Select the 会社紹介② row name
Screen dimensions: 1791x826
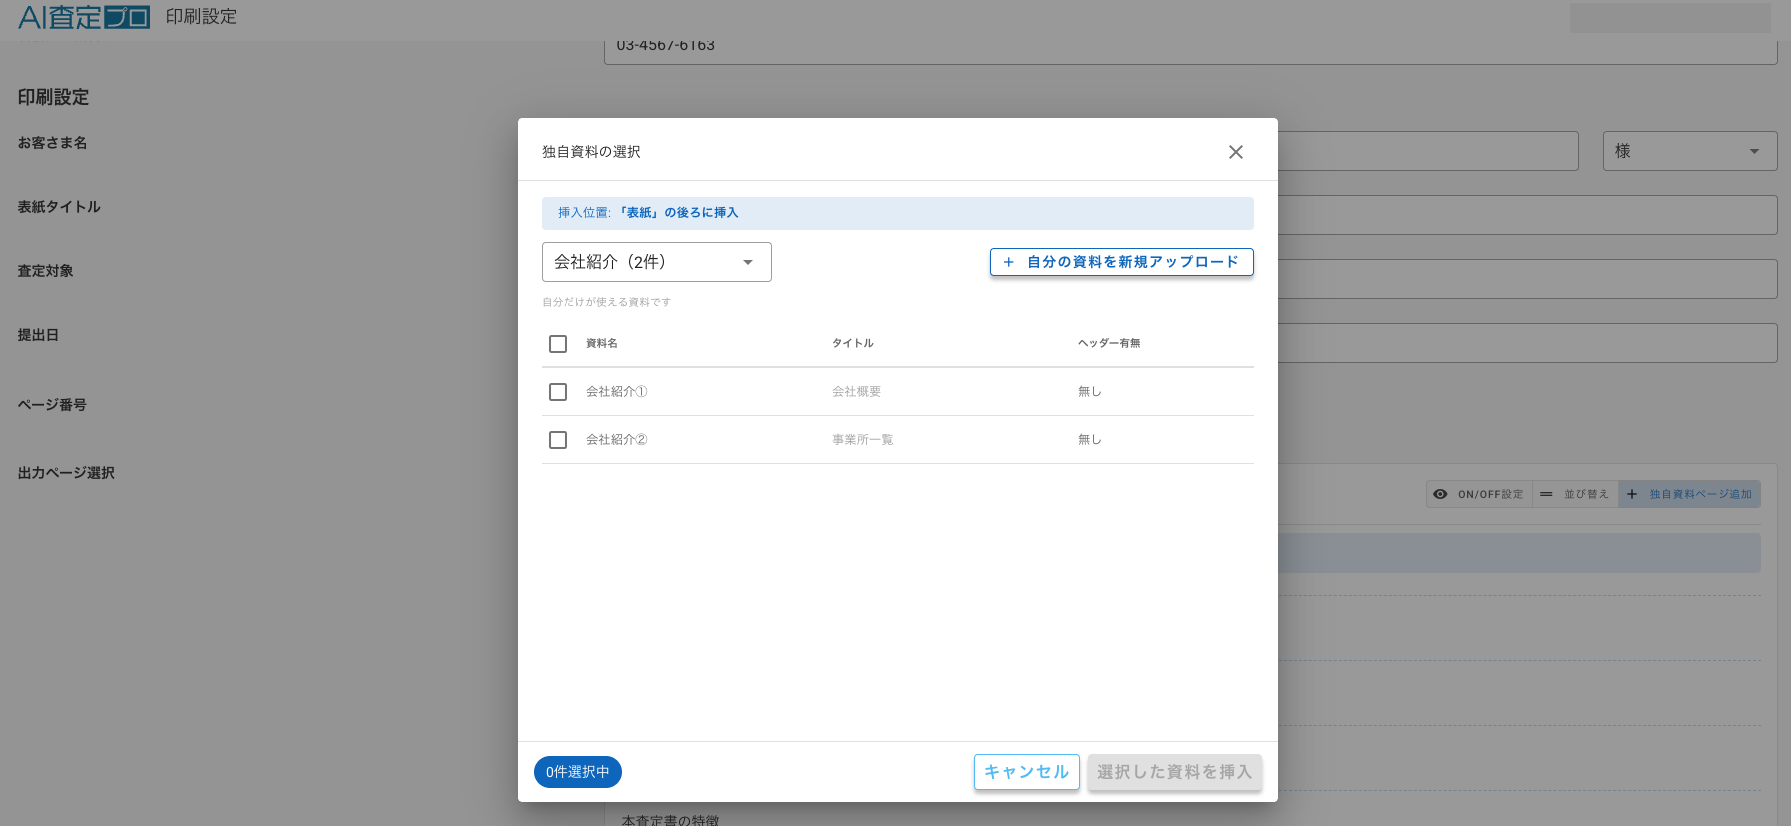[x=617, y=440]
